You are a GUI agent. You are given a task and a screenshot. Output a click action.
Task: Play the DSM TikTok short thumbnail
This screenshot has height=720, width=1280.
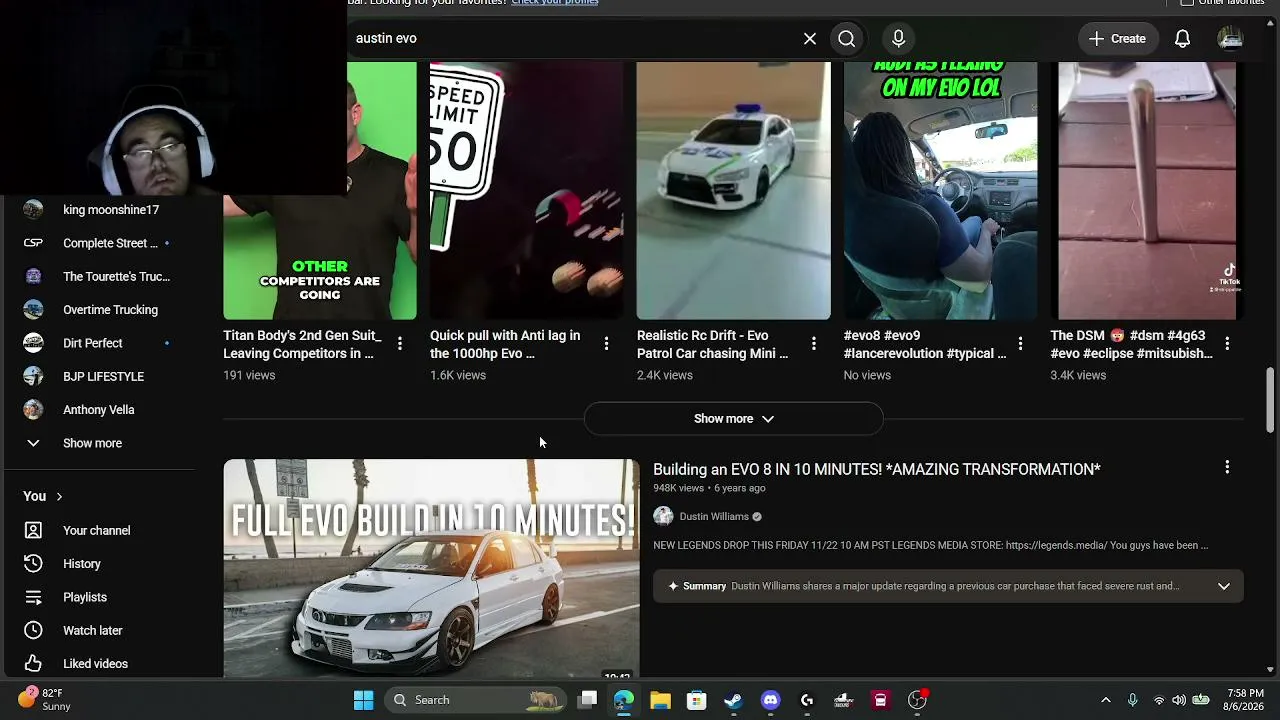pyautogui.click(x=1147, y=191)
